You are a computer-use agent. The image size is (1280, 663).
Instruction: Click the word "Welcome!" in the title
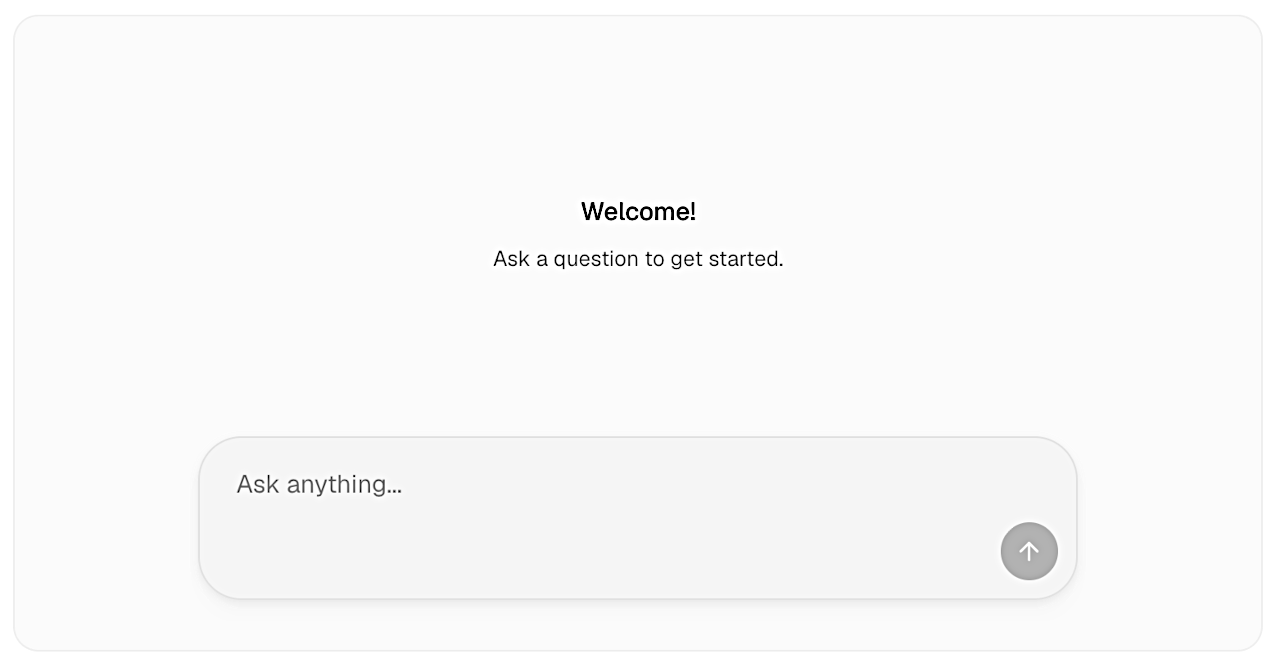(638, 212)
